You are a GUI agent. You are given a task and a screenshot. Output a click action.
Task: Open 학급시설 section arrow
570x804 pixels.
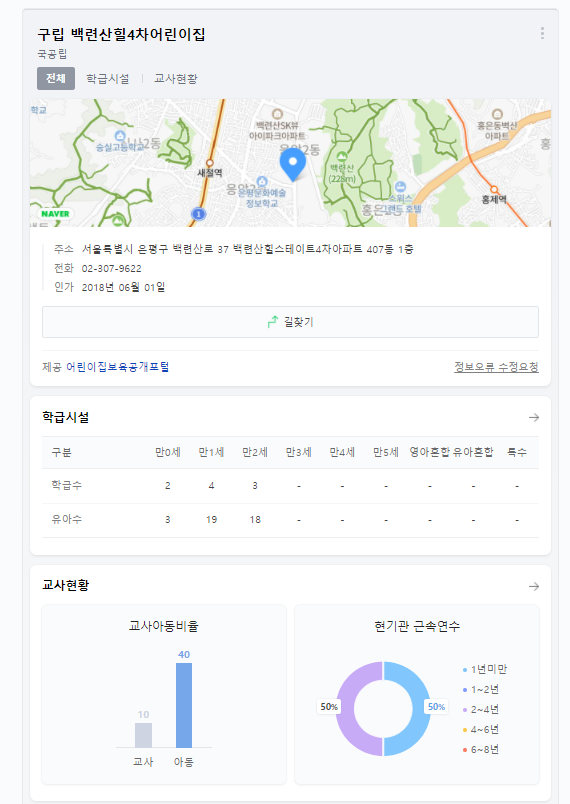pyautogui.click(x=534, y=417)
